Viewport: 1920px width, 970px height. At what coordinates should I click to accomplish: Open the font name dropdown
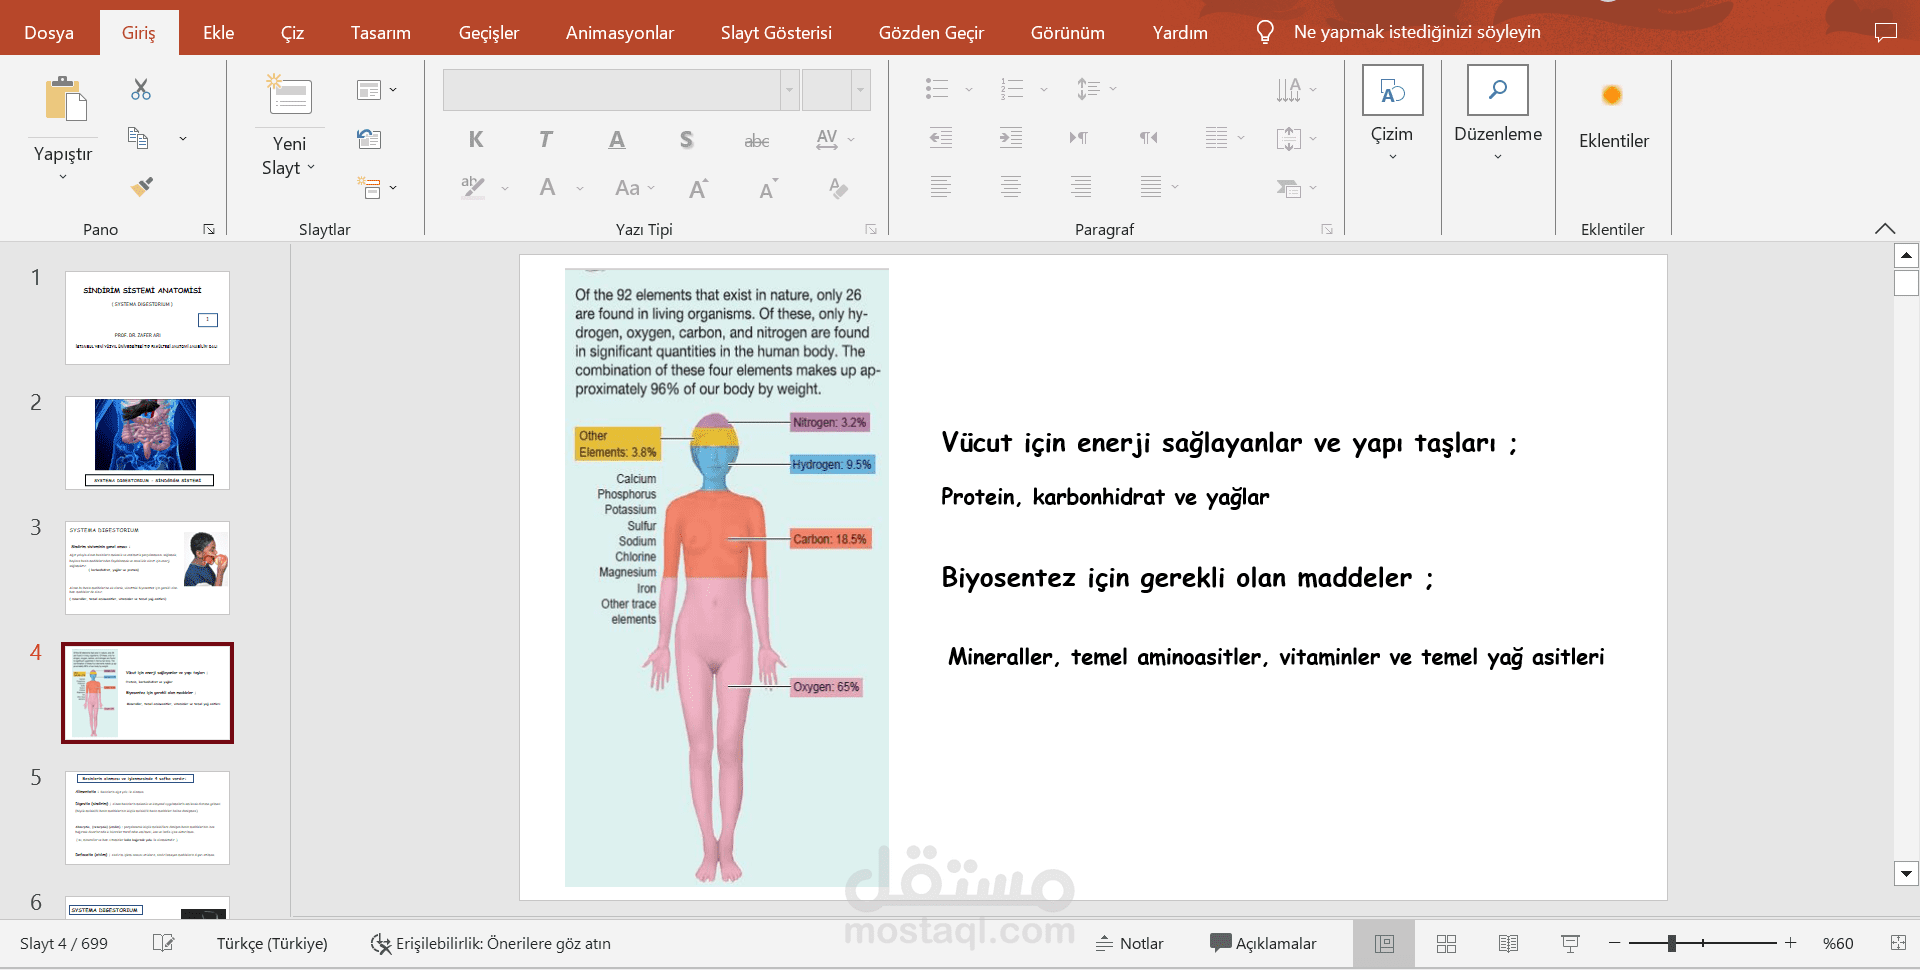[789, 90]
